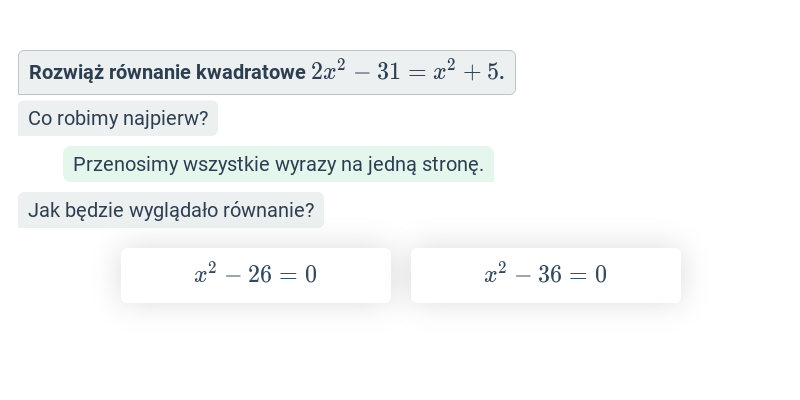The height and width of the screenshot is (400, 800).
Task: Click the 'Co robimy najpierw?' message bubble
Action: [x=118, y=118]
